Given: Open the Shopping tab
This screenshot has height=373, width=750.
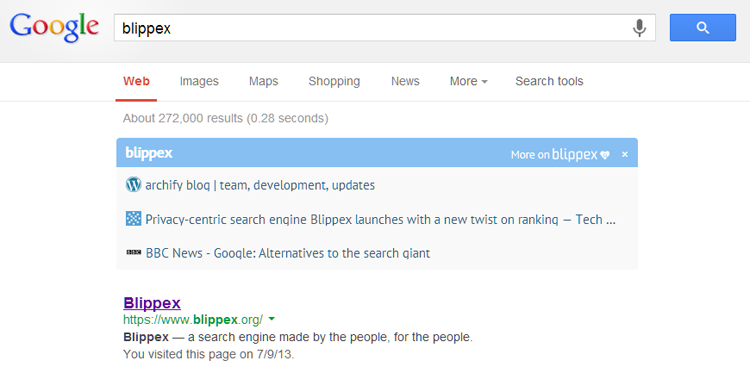Looking at the screenshot, I should coord(334,81).
